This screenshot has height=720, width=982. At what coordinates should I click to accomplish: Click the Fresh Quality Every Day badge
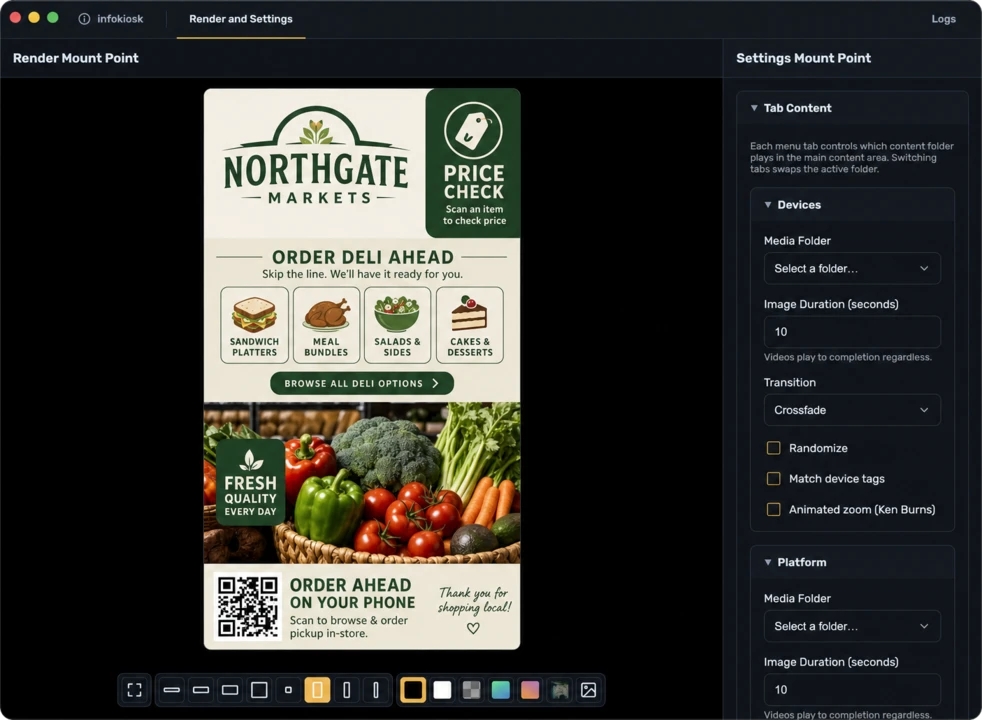(x=251, y=482)
